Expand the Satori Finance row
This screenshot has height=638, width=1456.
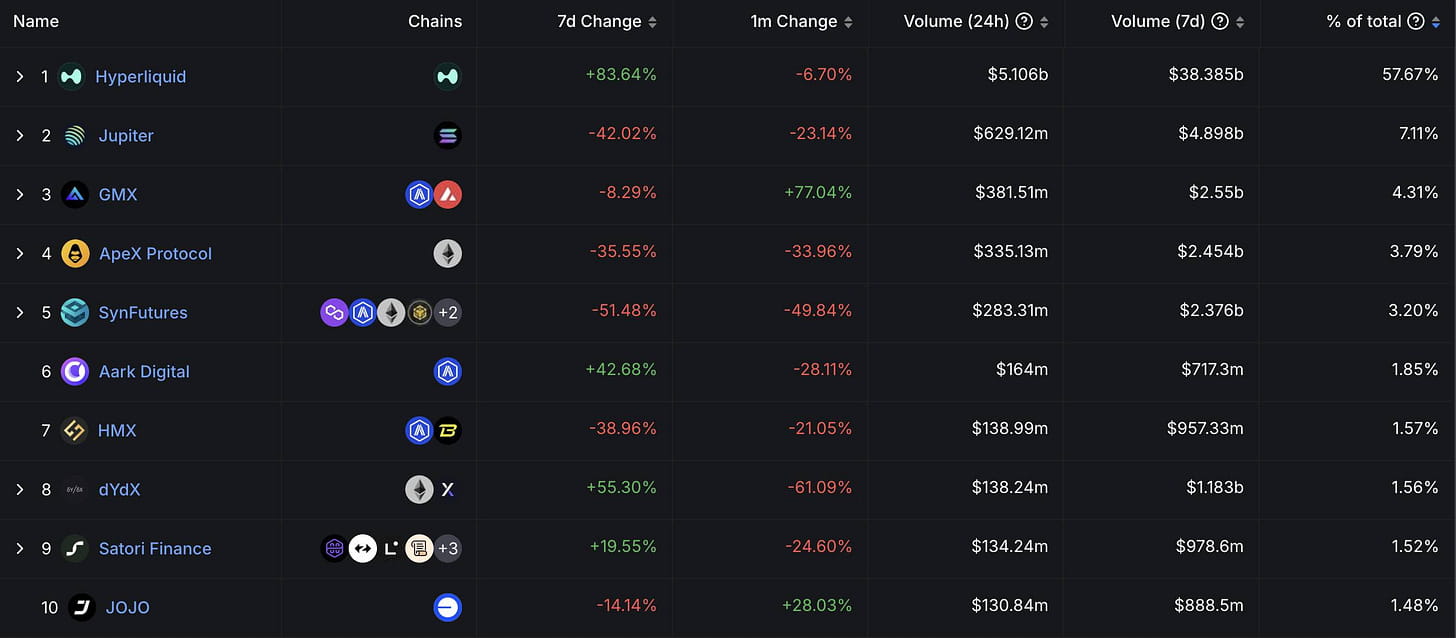pyautogui.click(x=19, y=548)
